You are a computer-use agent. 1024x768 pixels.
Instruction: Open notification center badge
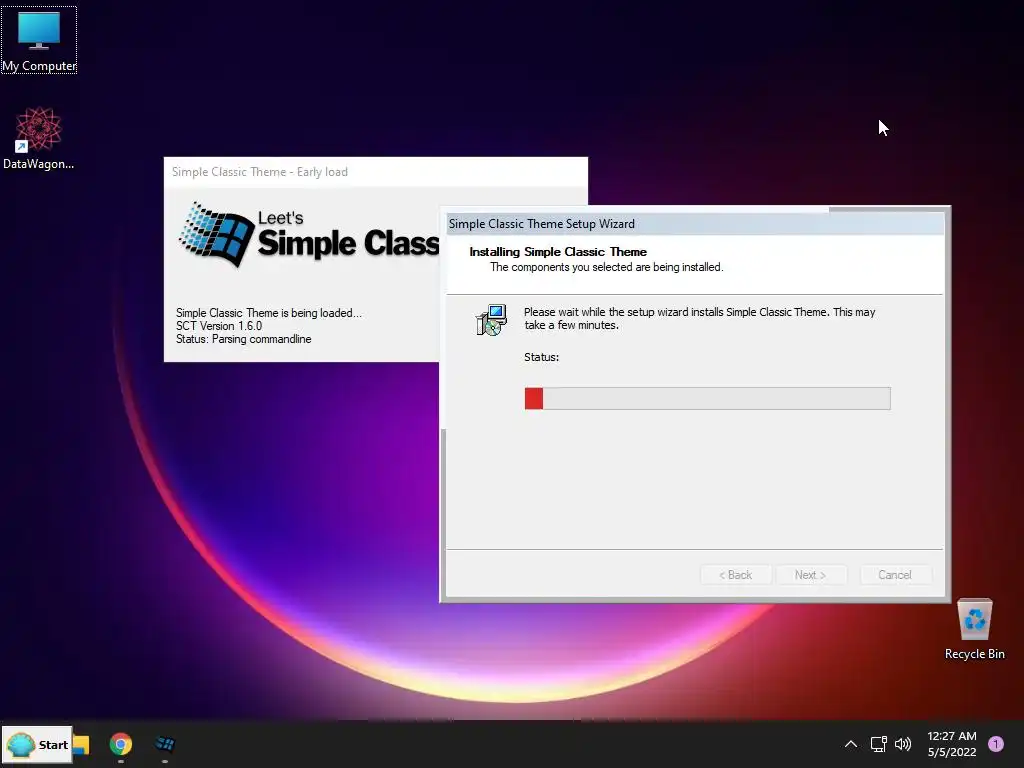pos(996,744)
